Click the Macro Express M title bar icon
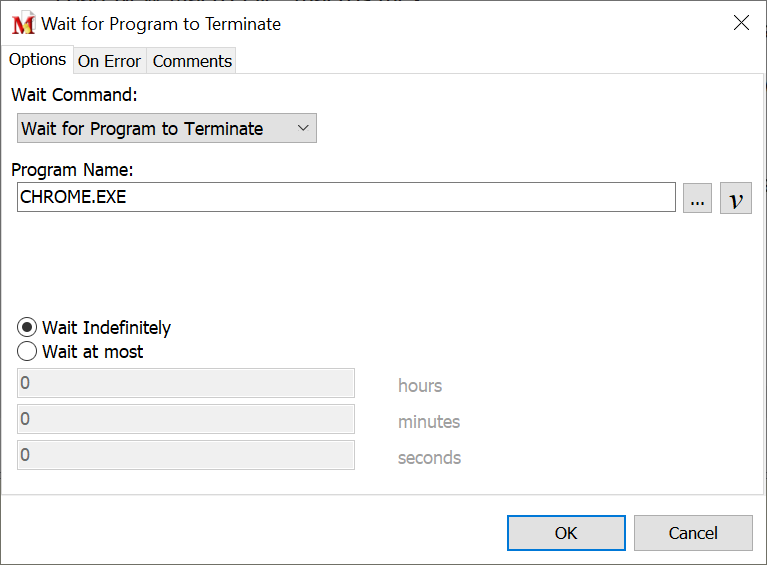 [23, 24]
